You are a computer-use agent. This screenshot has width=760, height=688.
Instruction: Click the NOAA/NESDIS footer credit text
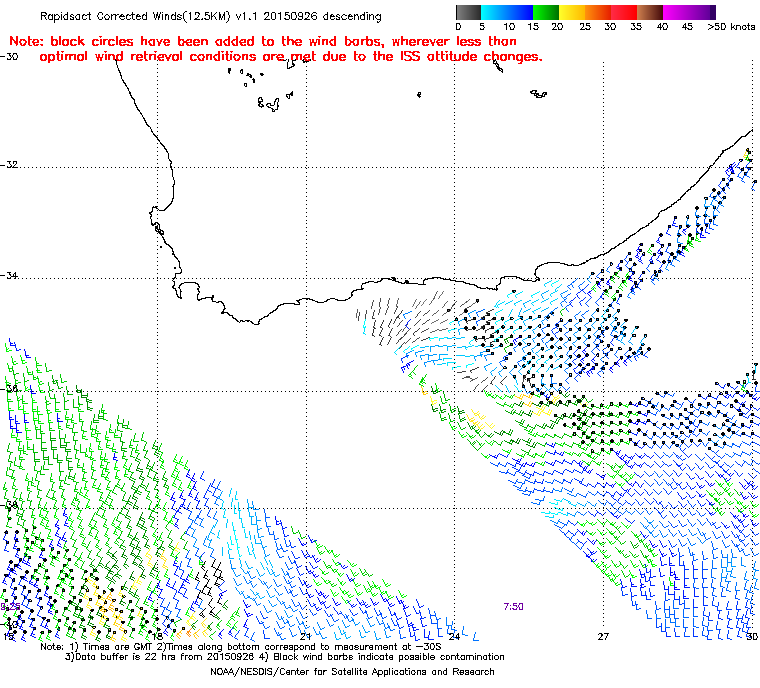click(352, 672)
